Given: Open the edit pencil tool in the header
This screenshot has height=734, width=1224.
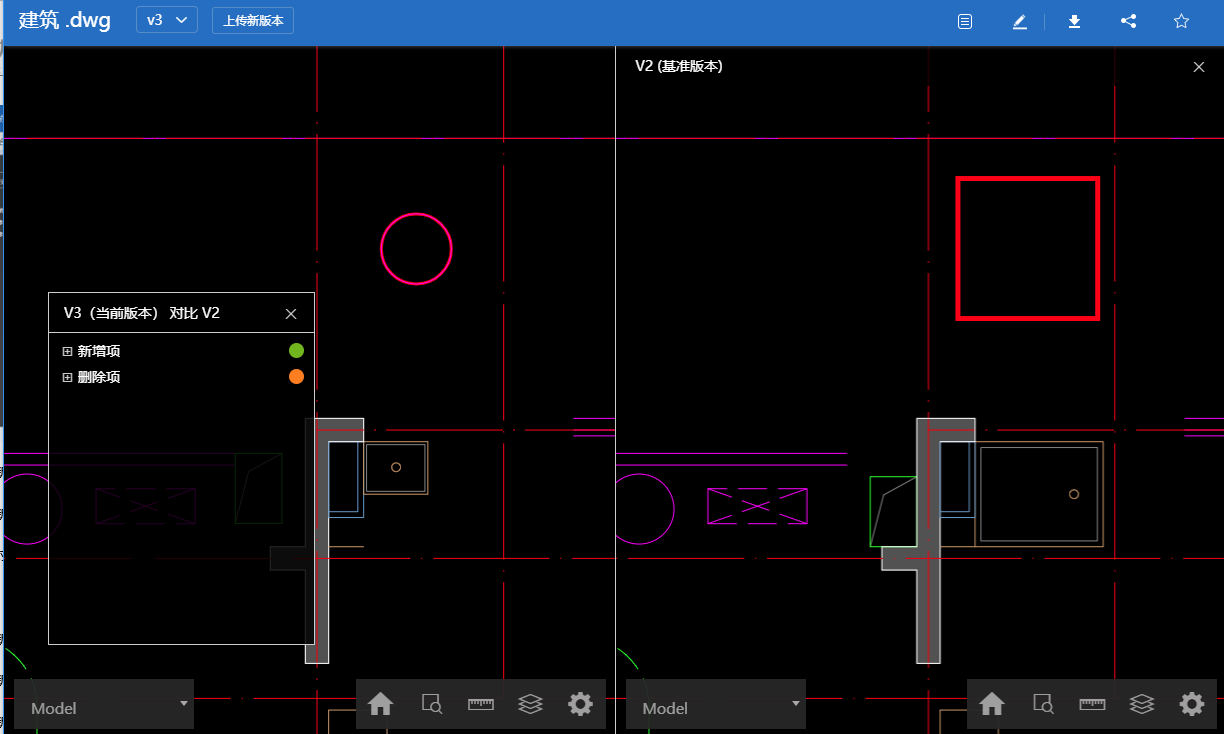Looking at the screenshot, I should point(1019,21).
